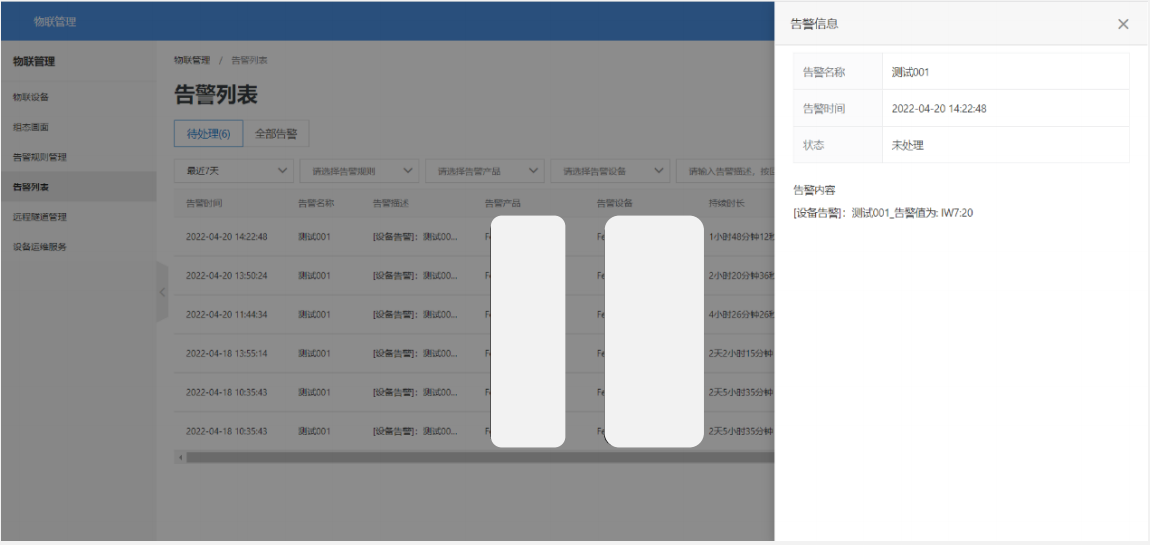Open 设备运维服务 sidebar item
The width and height of the screenshot is (1150, 545).
tap(40, 247)
